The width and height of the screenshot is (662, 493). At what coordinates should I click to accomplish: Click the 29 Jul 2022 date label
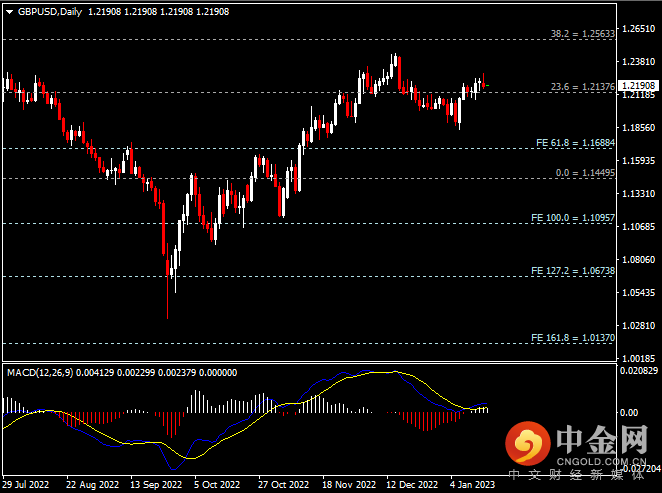point(25,484)
